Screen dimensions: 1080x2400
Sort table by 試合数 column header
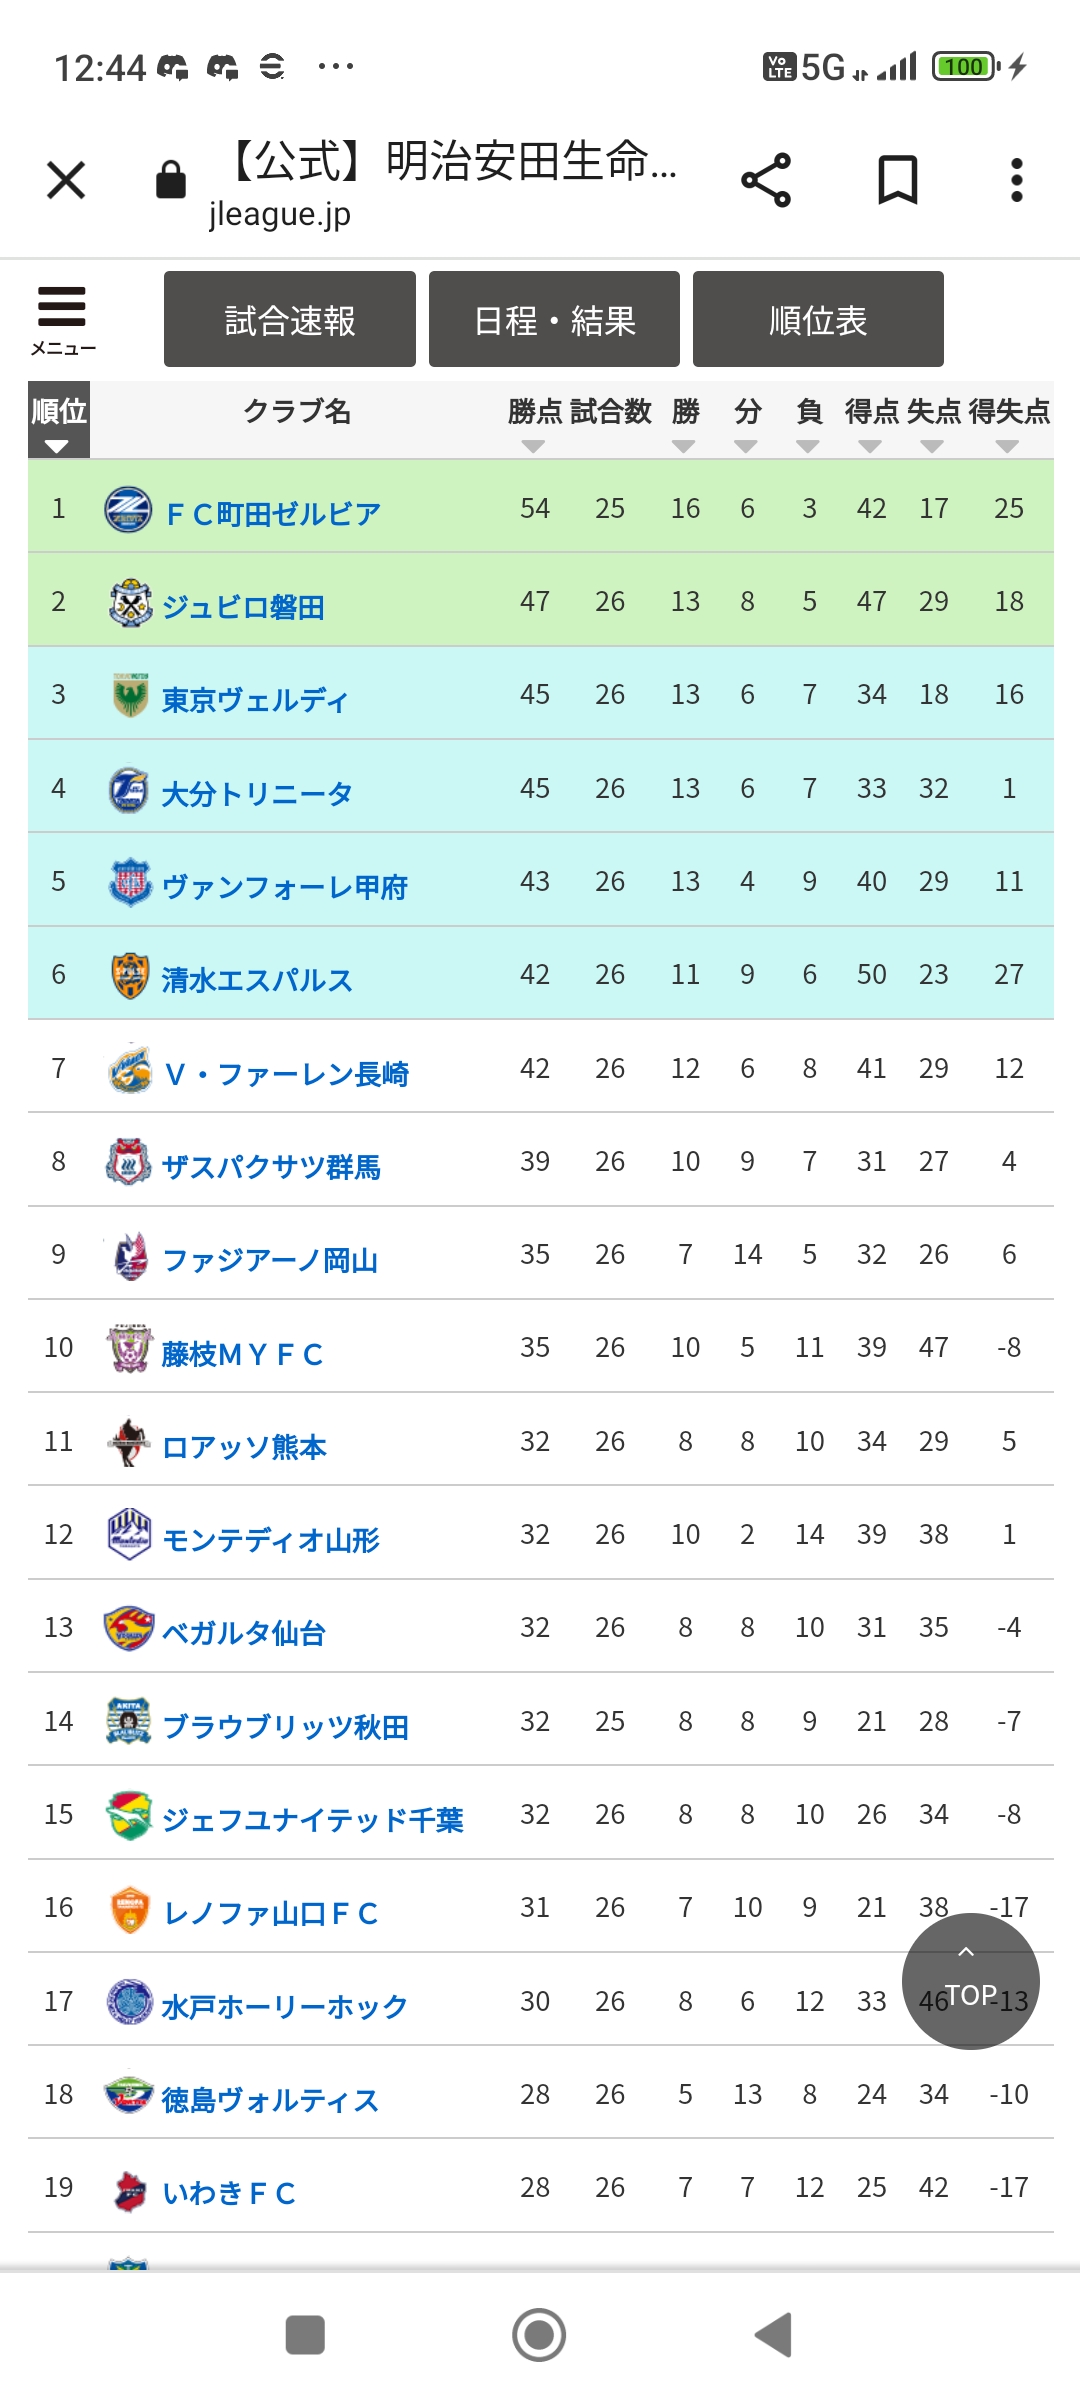[x=610, y=411]
